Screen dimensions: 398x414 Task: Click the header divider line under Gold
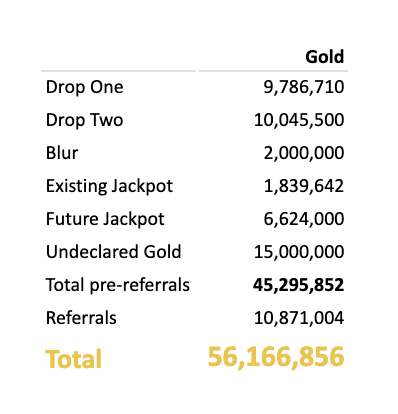273,71
